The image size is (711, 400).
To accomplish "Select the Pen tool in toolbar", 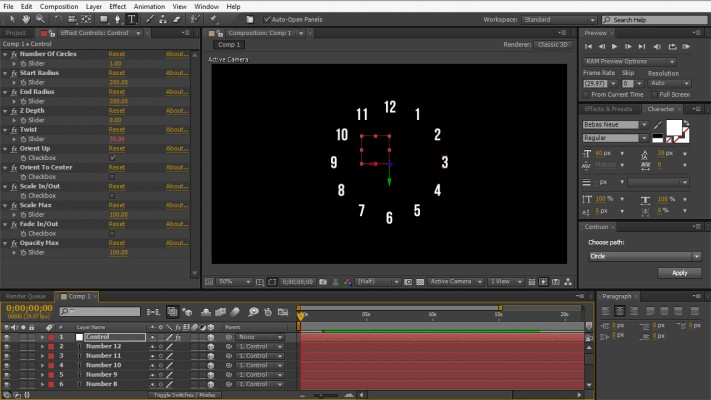I will pyautogui.click(x=118, y=19).
